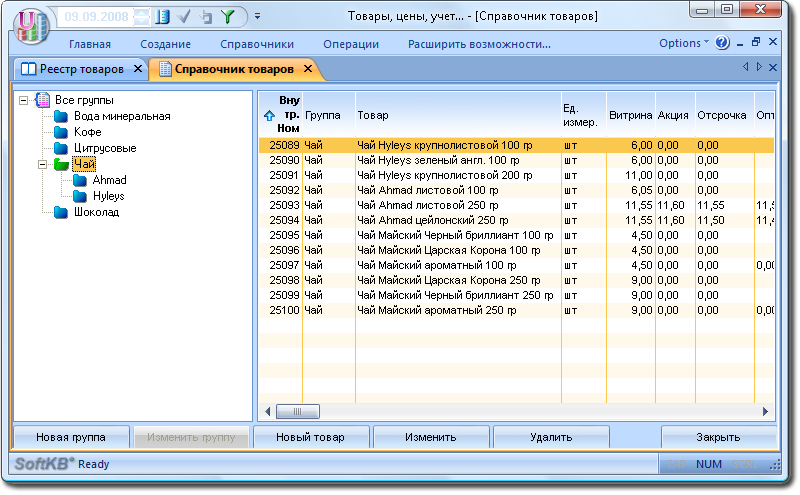Open the round application logo menu
The width and height of the screenshot is (800, 495).
(x=32, y=25)
